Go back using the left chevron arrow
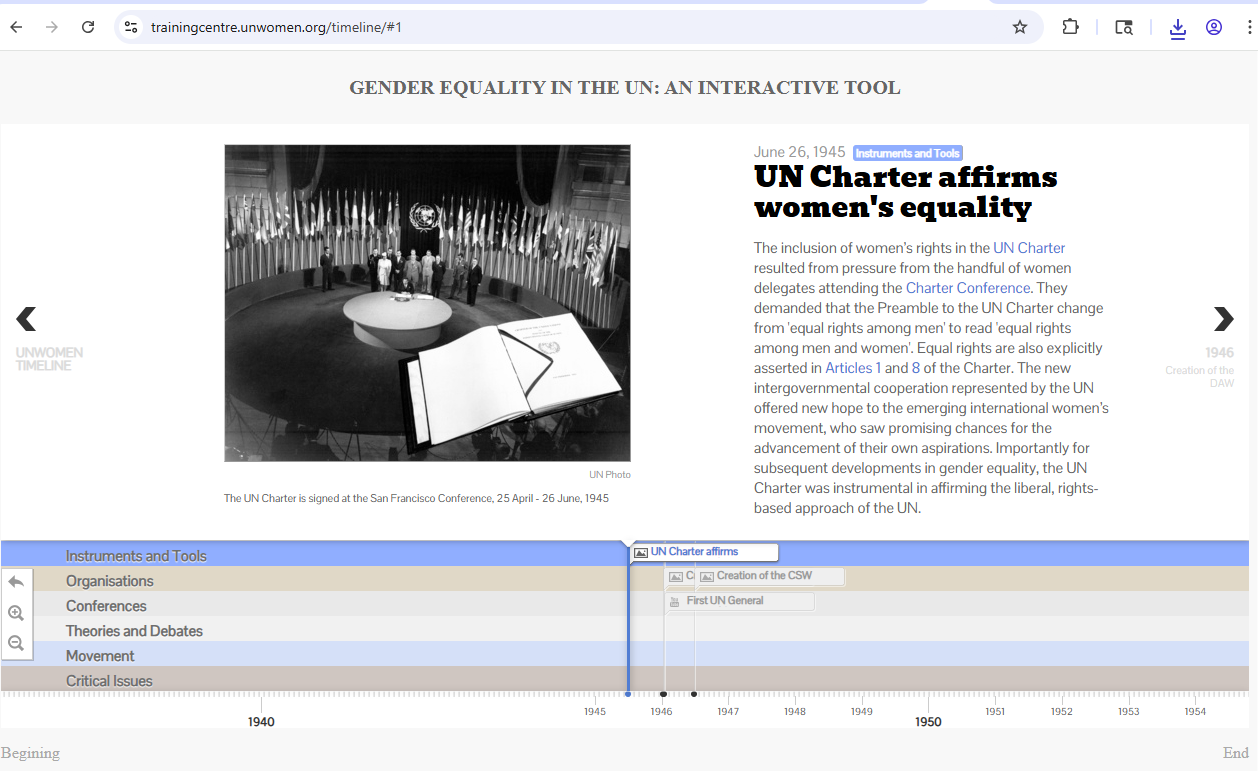Image resolution: width=1258 pixels, height=771 pixels. 26,319
